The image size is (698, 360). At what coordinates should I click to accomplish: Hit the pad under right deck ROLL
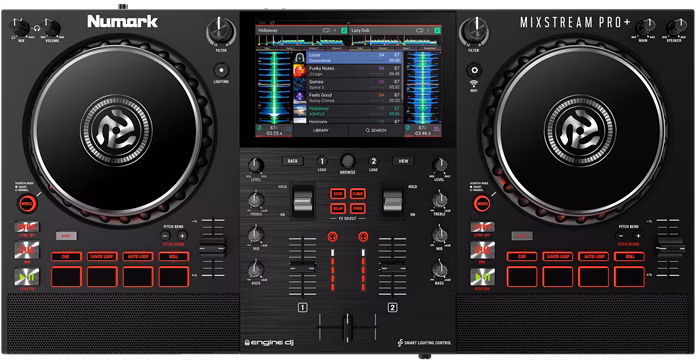click(x=630, y=277)
